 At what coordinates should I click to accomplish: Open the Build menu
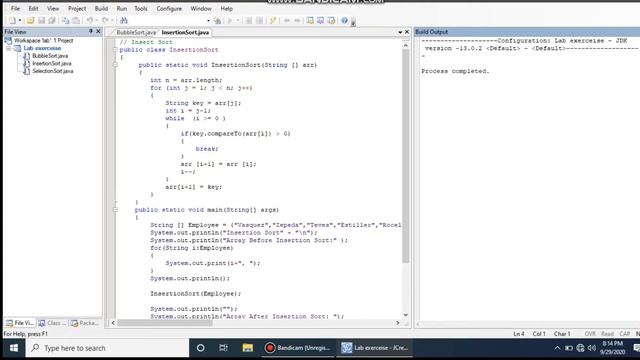coord(101,9)
